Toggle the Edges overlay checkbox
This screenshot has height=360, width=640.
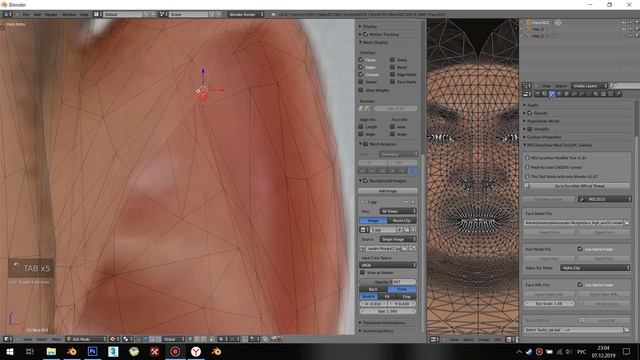click(x=361, y=67)
